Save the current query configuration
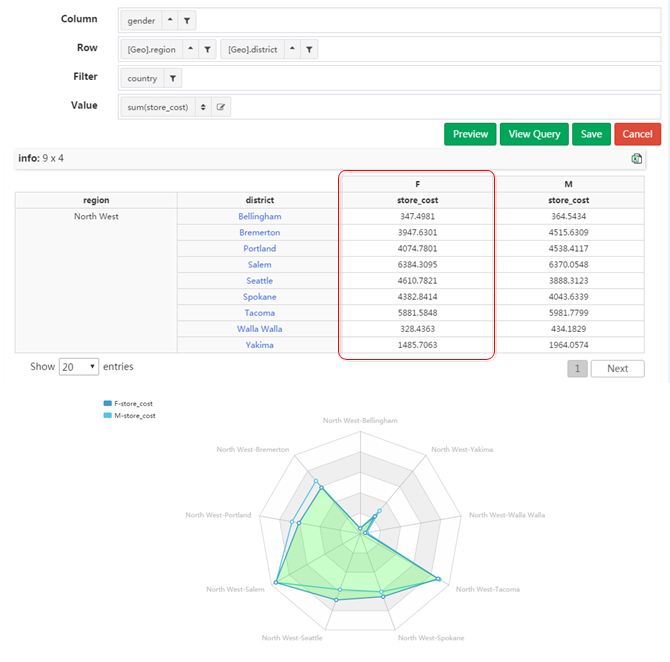This screenshot has height=662, width=670. 591,134
